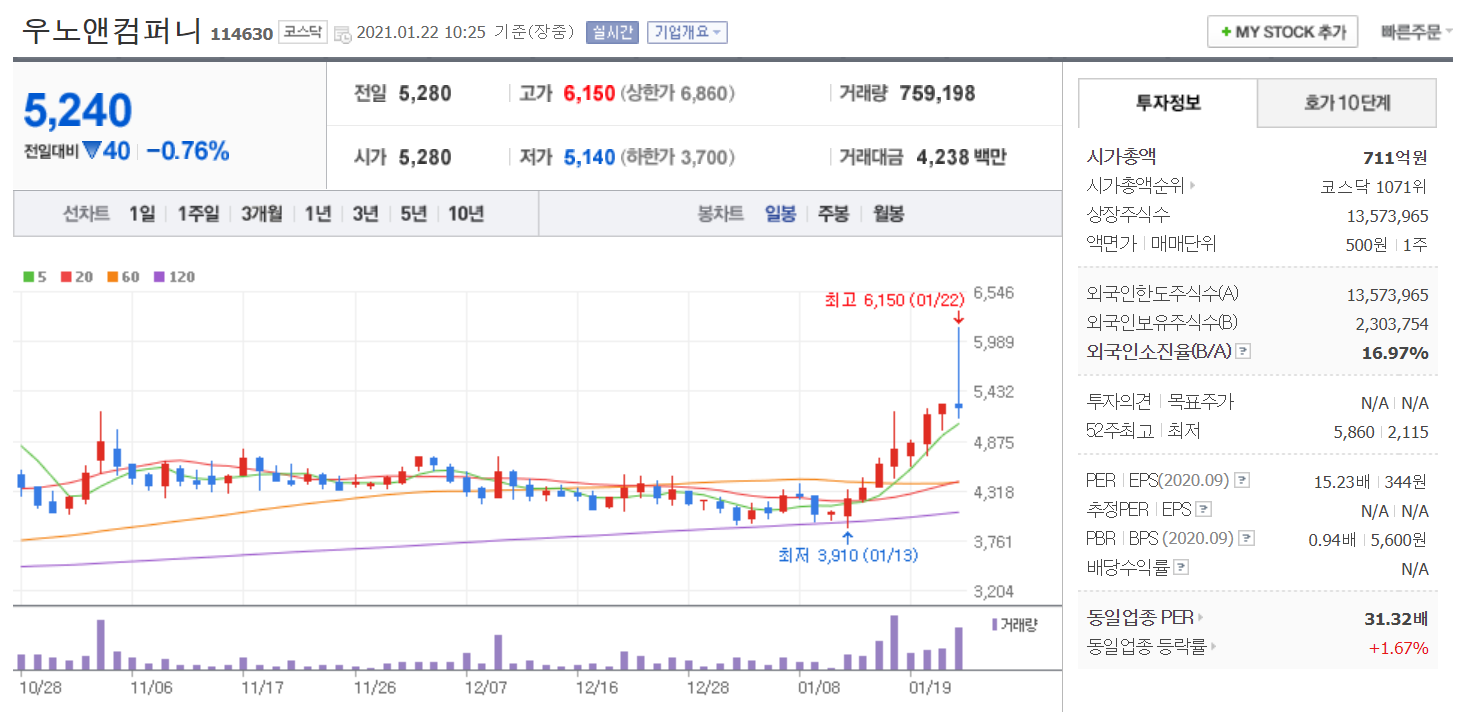
Task: Switch candle chart to 주봉 weekly
Action: point(833,214)
